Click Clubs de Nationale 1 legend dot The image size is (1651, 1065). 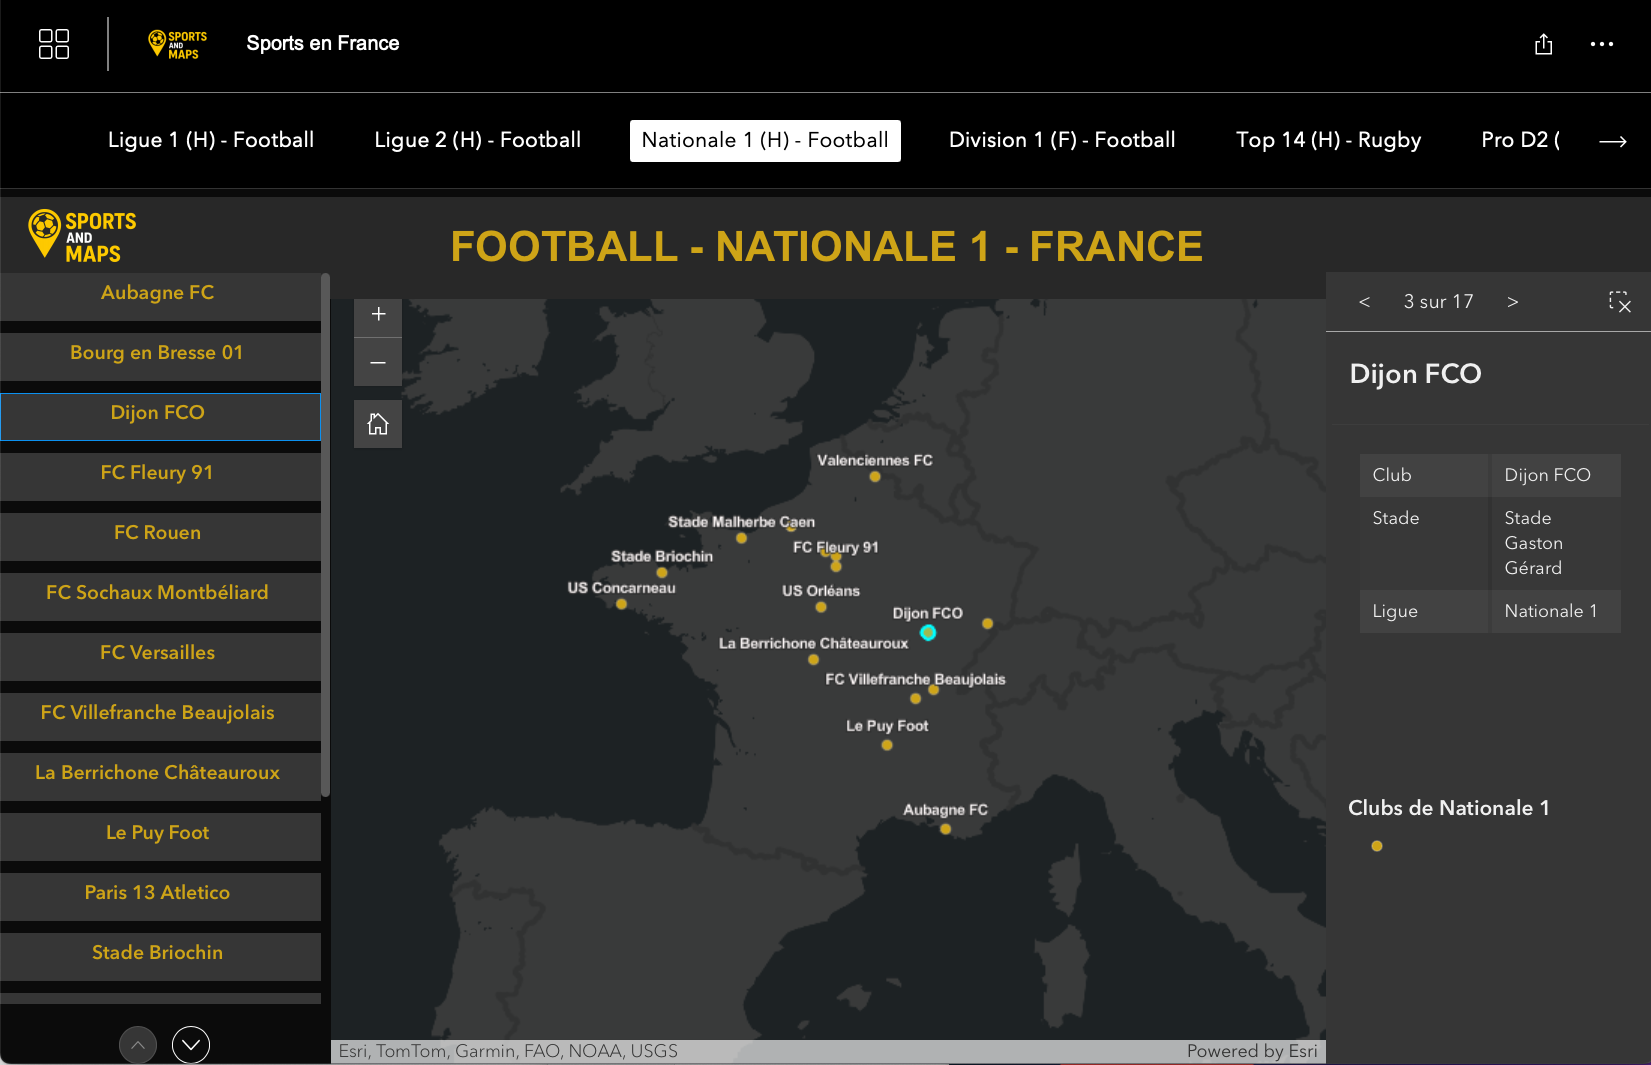pos(1377,846)
